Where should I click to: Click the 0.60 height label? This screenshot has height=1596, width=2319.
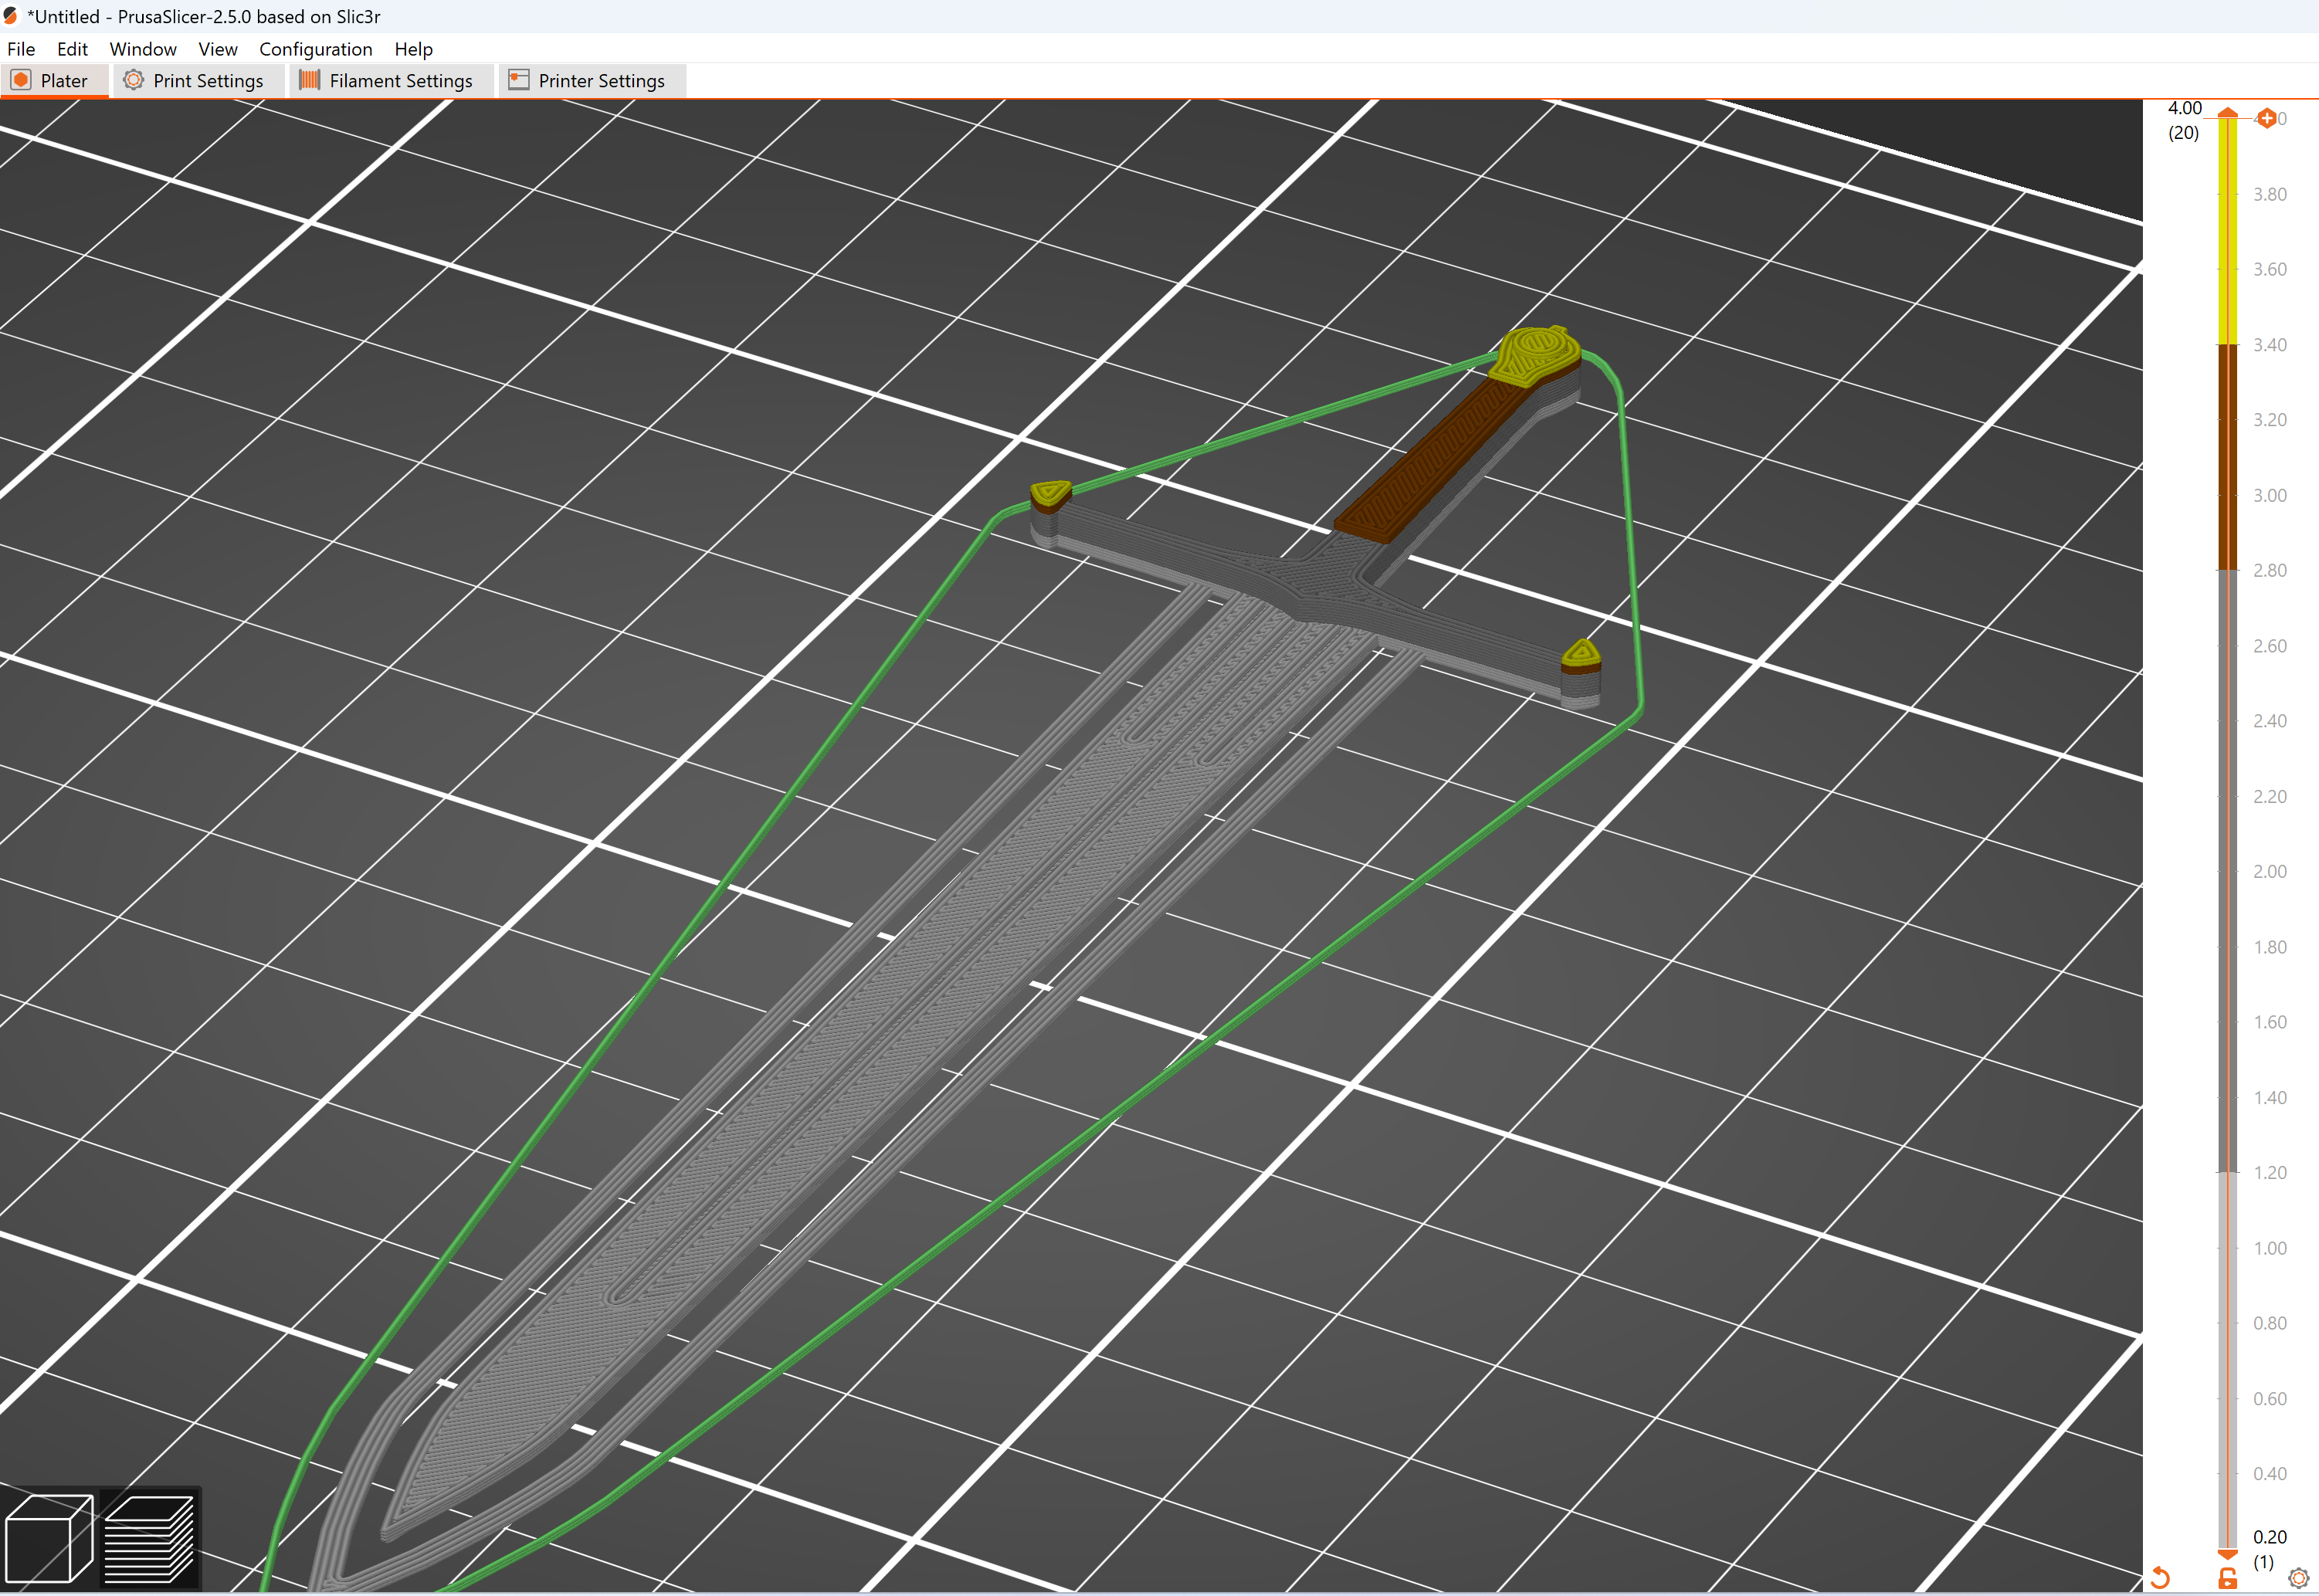(x=2270, y=1398)
